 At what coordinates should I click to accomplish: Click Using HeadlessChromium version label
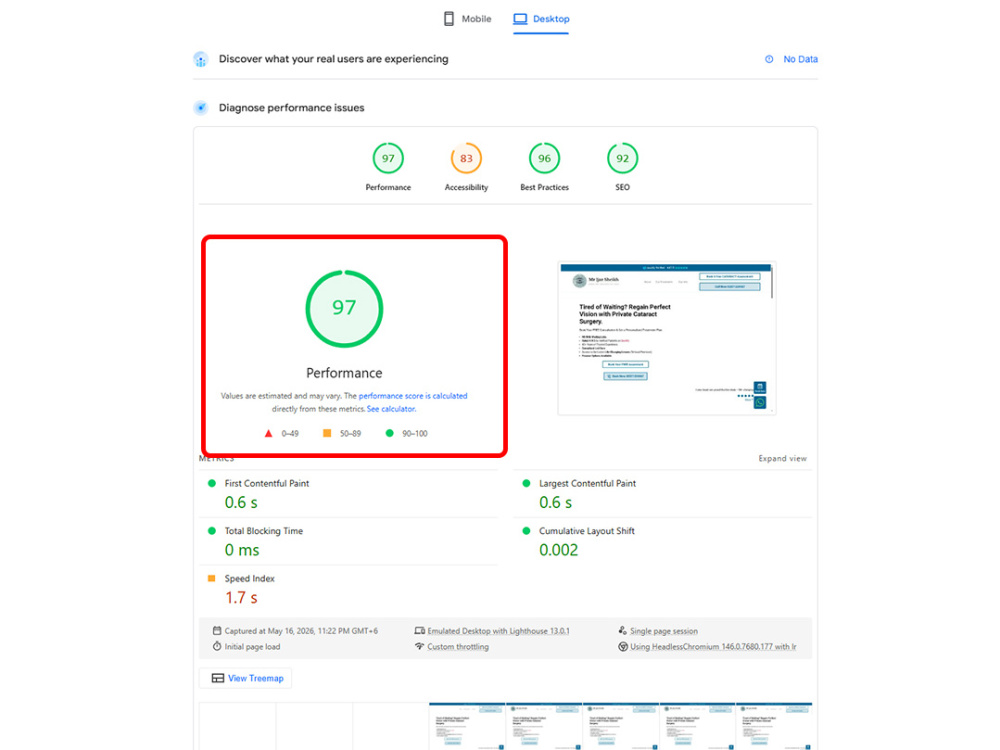coord(713,647)
